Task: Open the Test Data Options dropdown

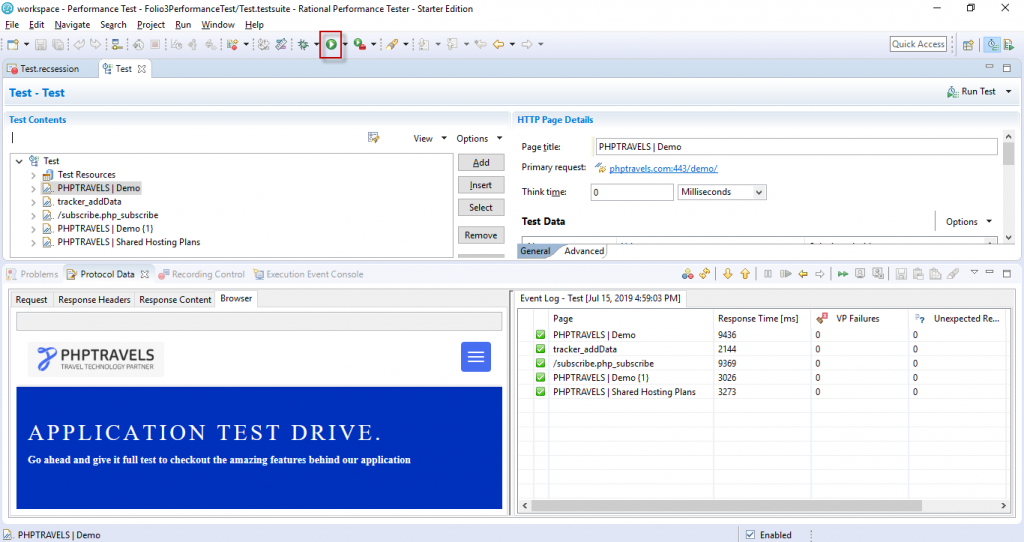Action: 969,221
